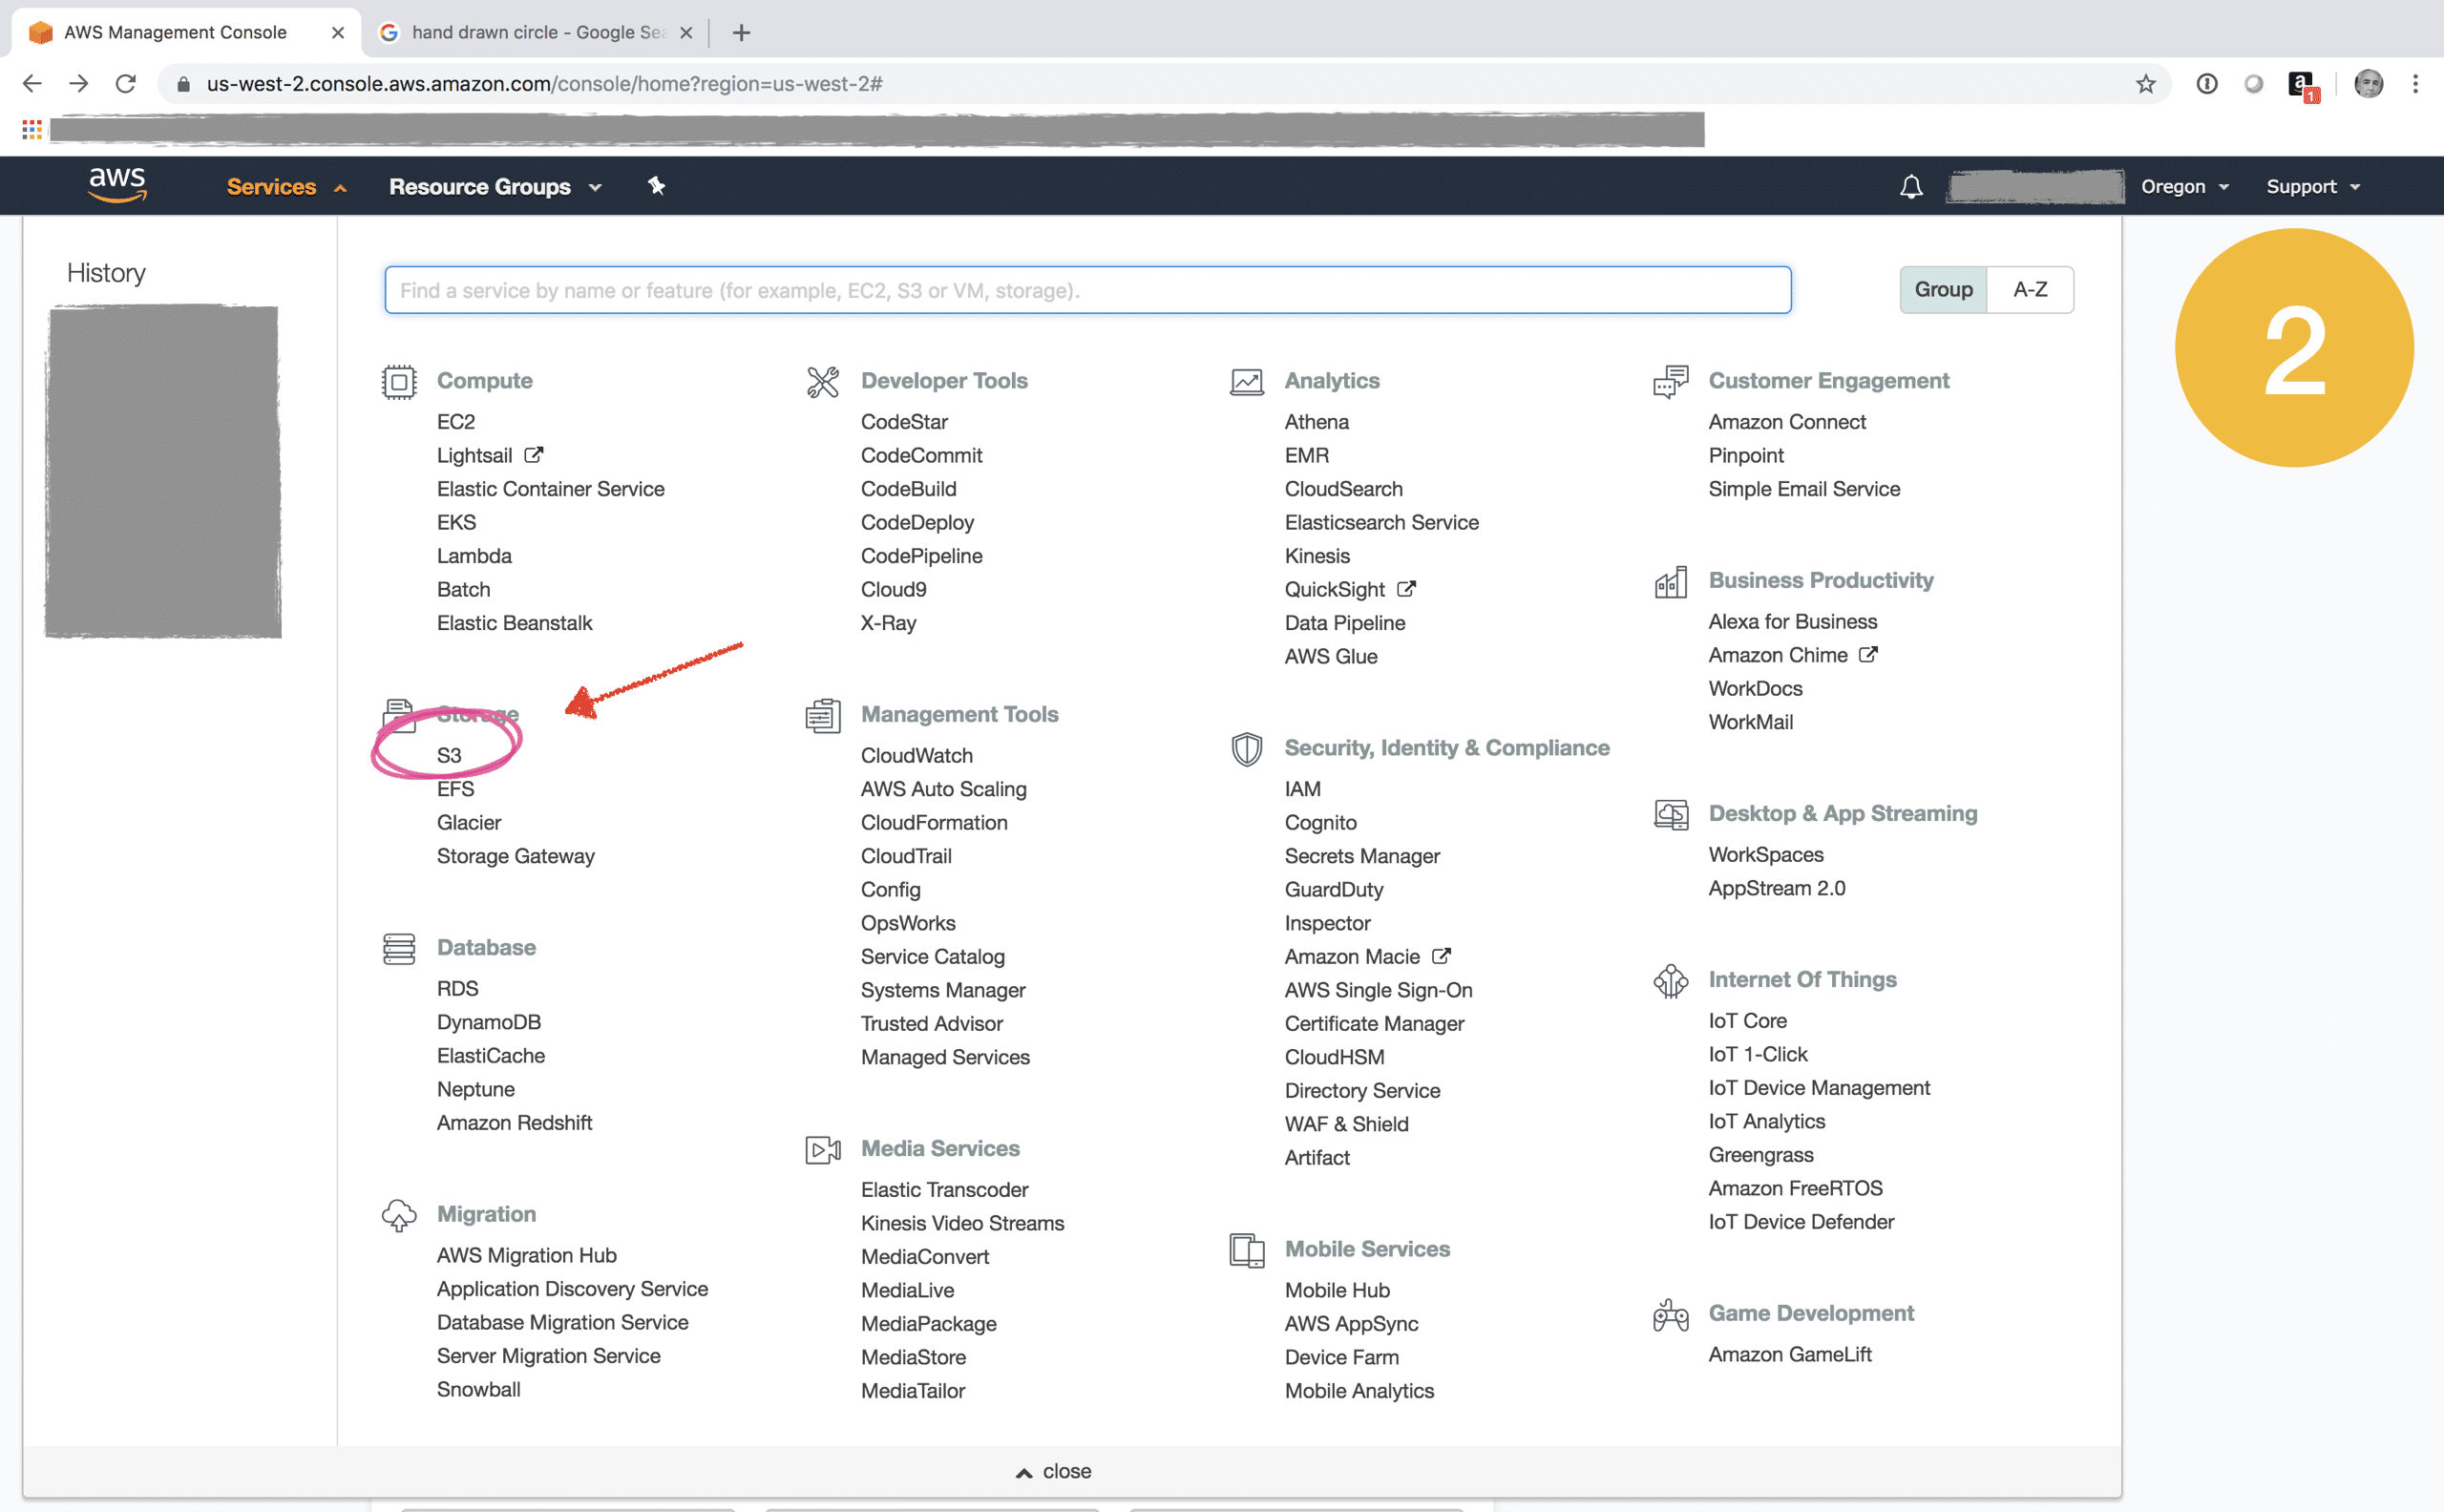Open the Lightsail external link
The width and height of the screenshot is (2444, 1512).
pos(489,456)
